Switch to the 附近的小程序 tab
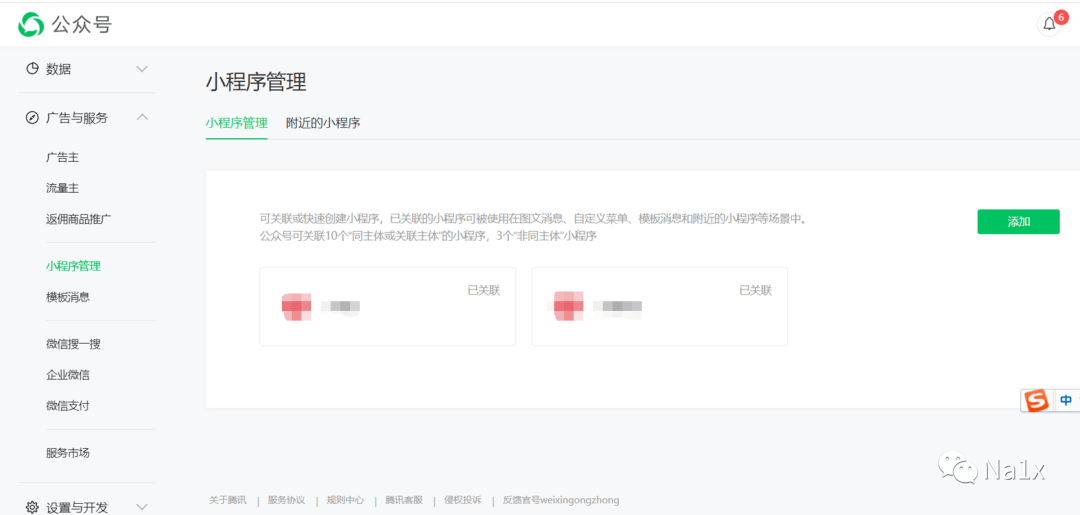 (x=322, y=123)
